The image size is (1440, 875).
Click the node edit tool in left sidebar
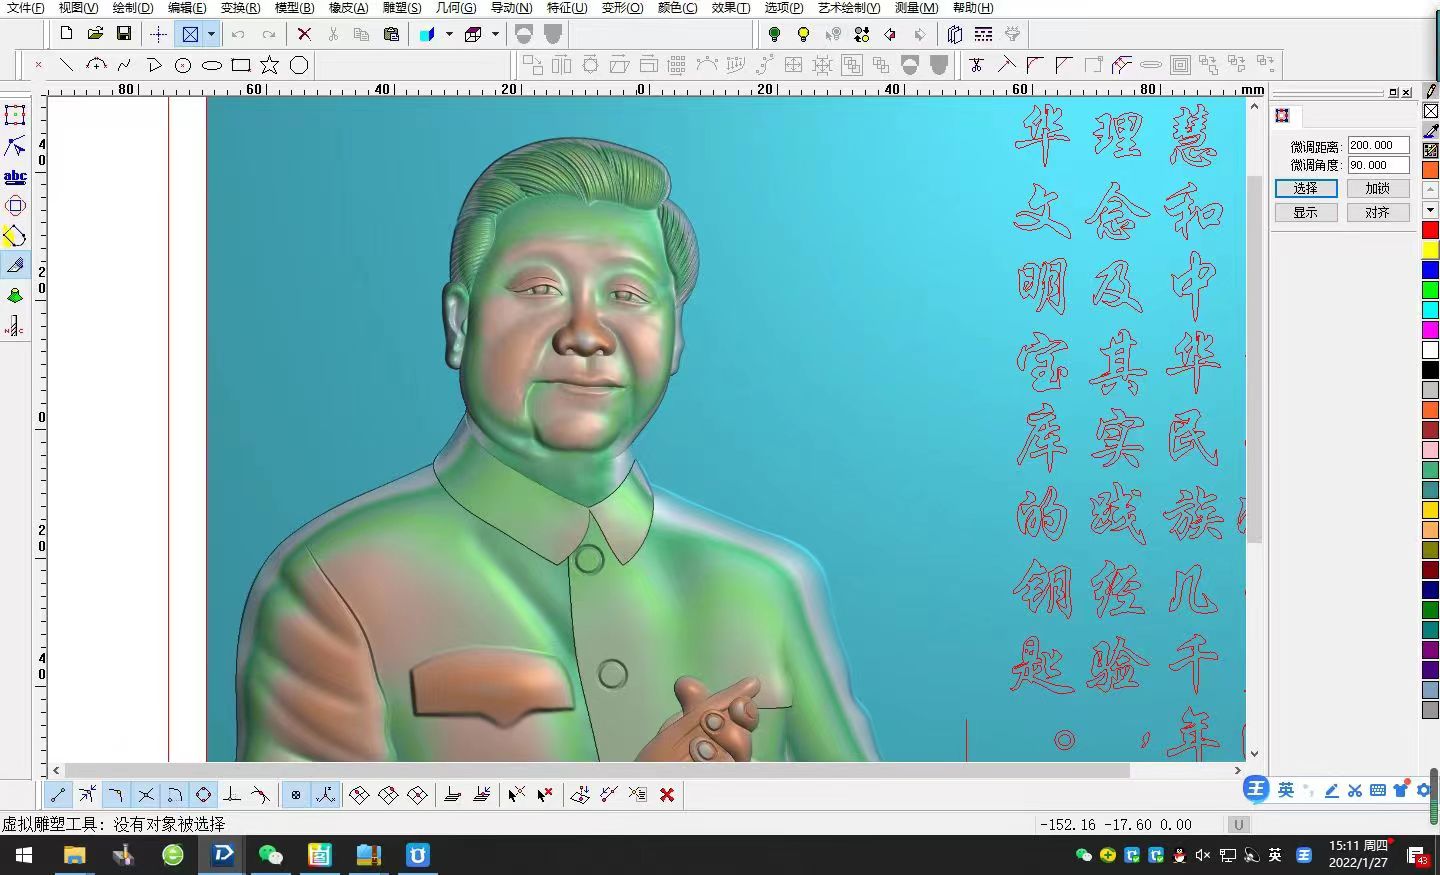[15, 147]
